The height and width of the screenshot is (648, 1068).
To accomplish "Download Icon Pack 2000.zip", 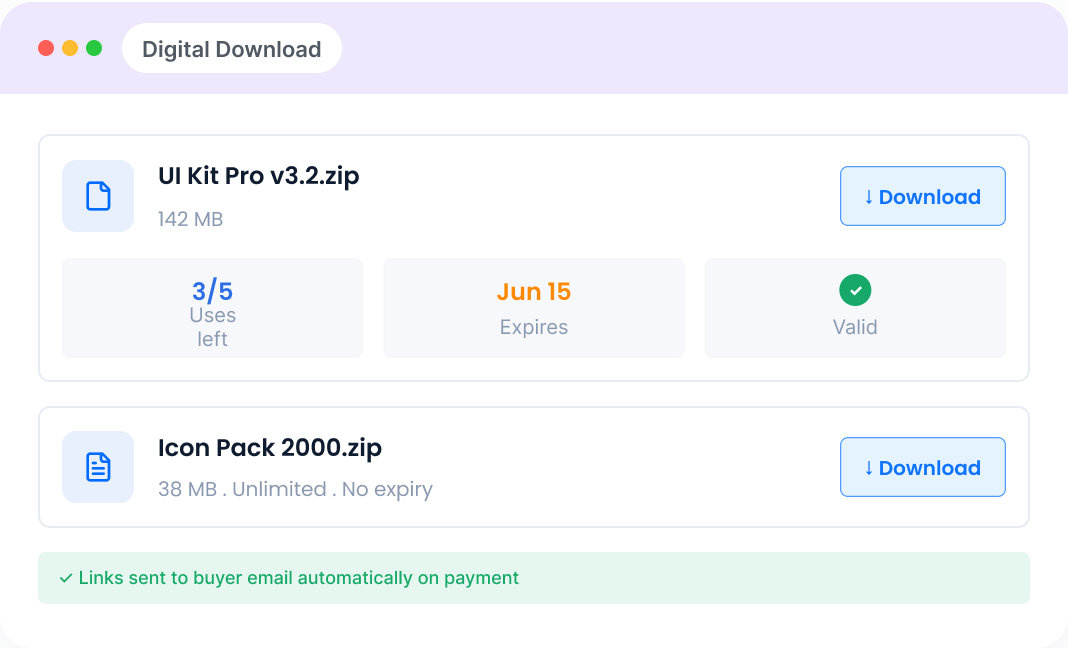I will coord(922,467).
